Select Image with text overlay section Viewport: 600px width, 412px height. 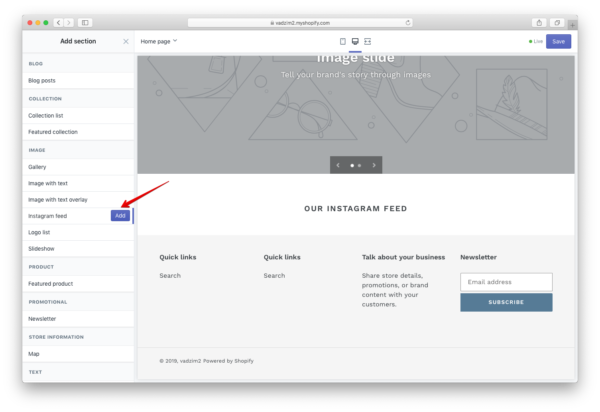point(58,199)
